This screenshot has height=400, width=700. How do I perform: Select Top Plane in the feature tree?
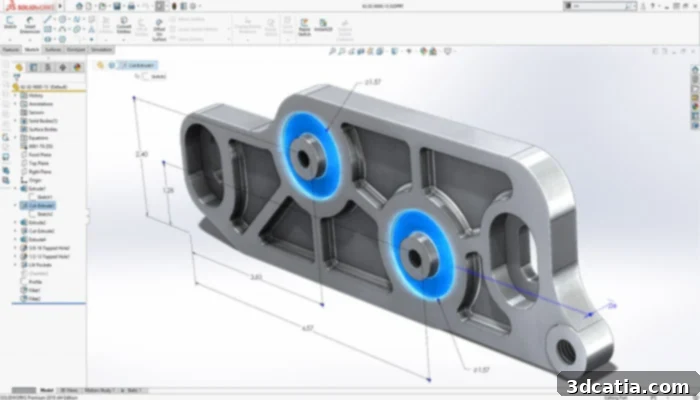(39, 163)
